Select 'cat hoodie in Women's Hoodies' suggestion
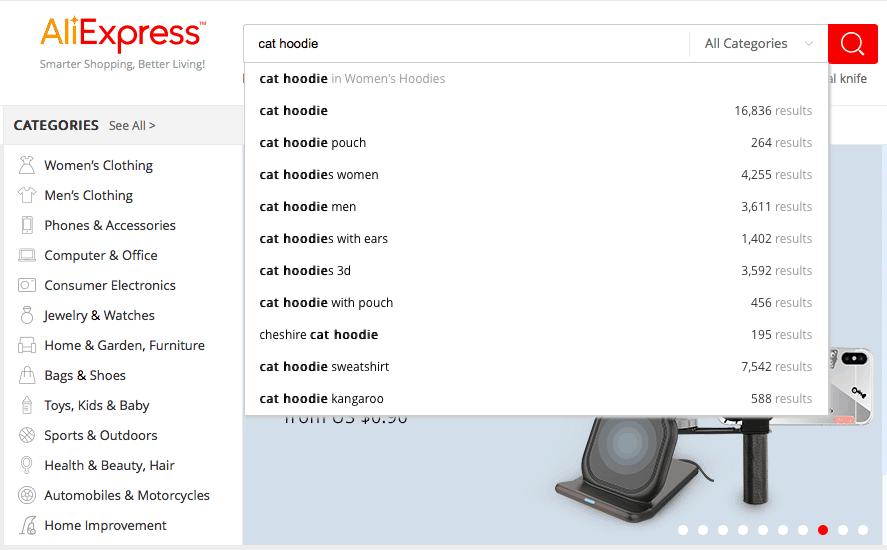This screenshot has width=887, height=550. click(352, 79)
